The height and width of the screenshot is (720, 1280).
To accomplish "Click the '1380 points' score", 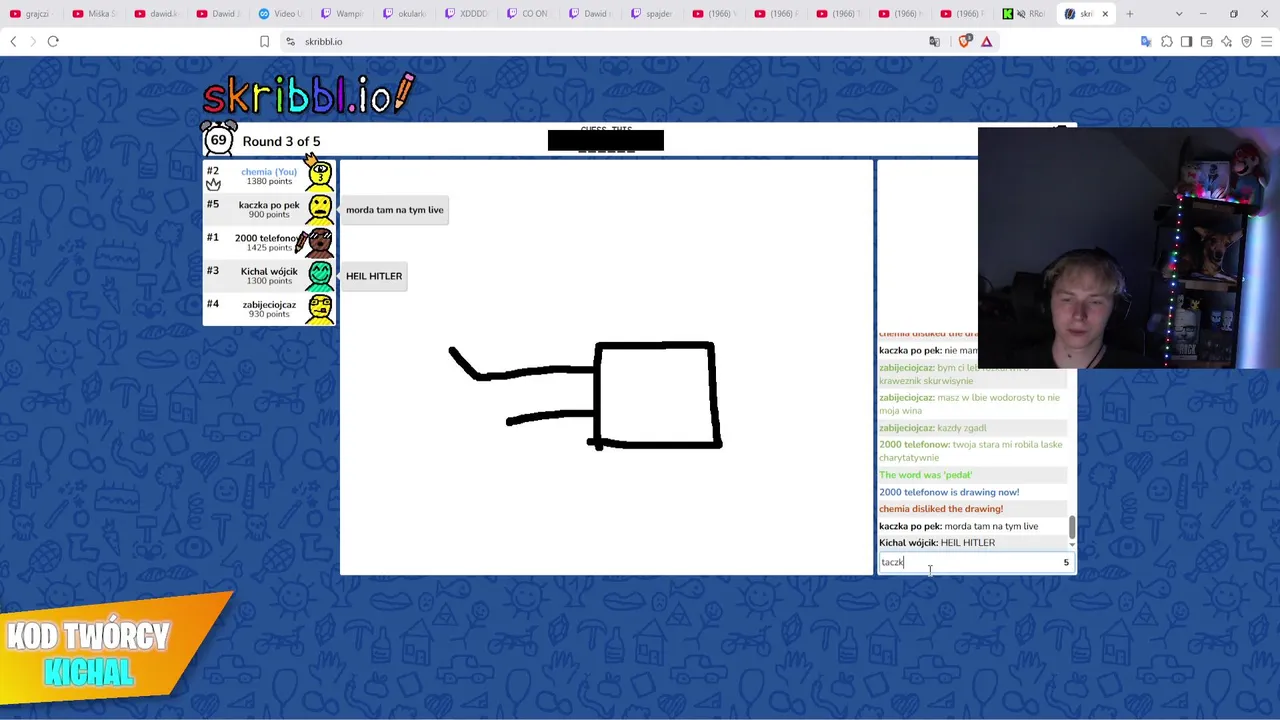I will [269, 182].
